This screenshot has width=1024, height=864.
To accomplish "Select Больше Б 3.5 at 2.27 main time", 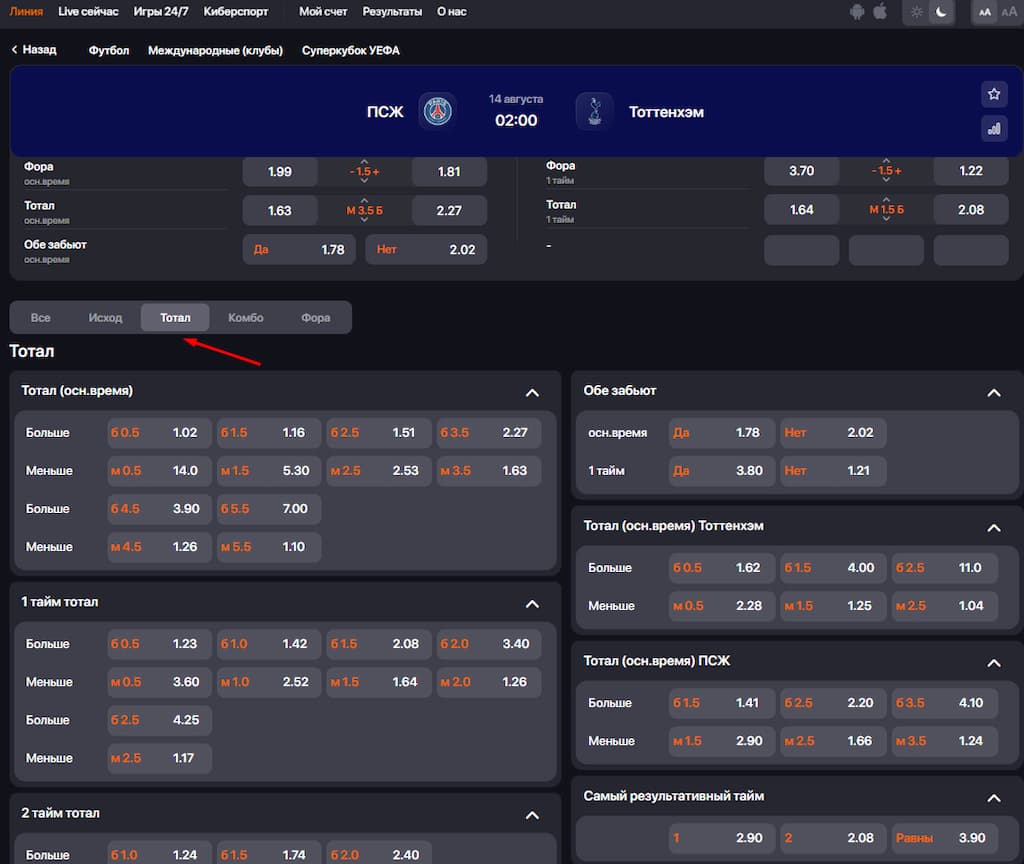I will [x=489, y=432].
